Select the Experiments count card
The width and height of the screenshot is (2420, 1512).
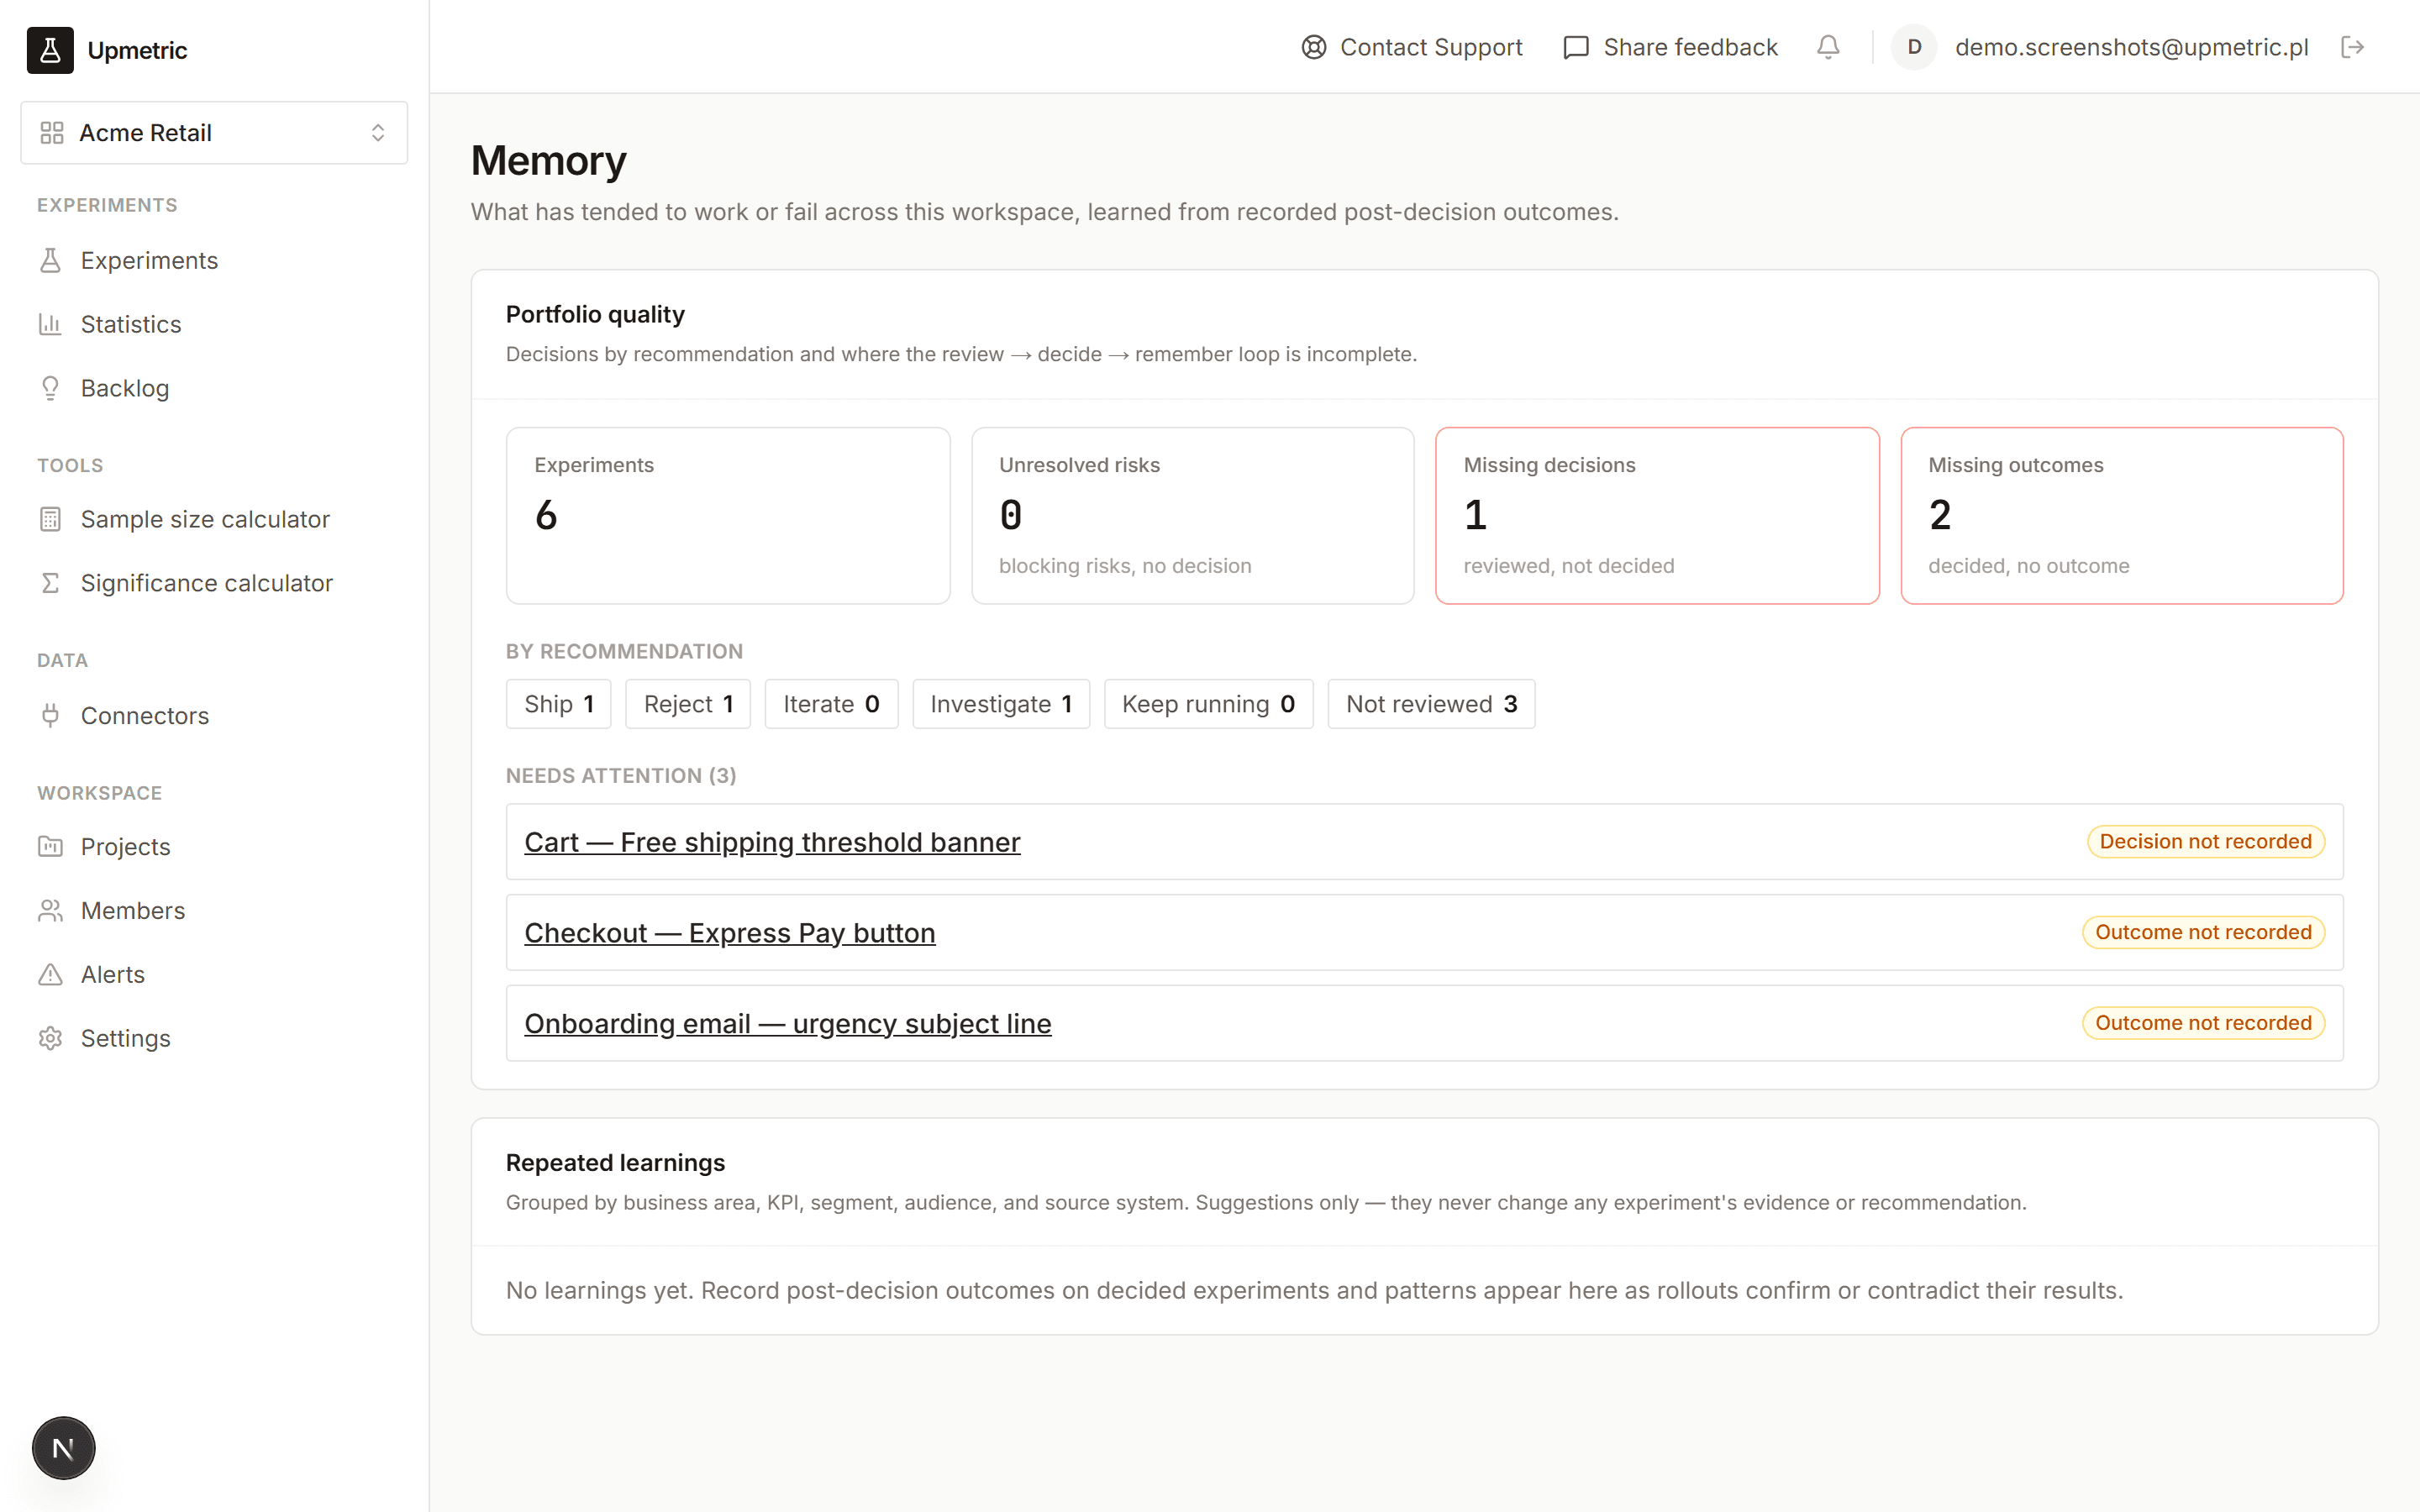(x=728, y=516)
